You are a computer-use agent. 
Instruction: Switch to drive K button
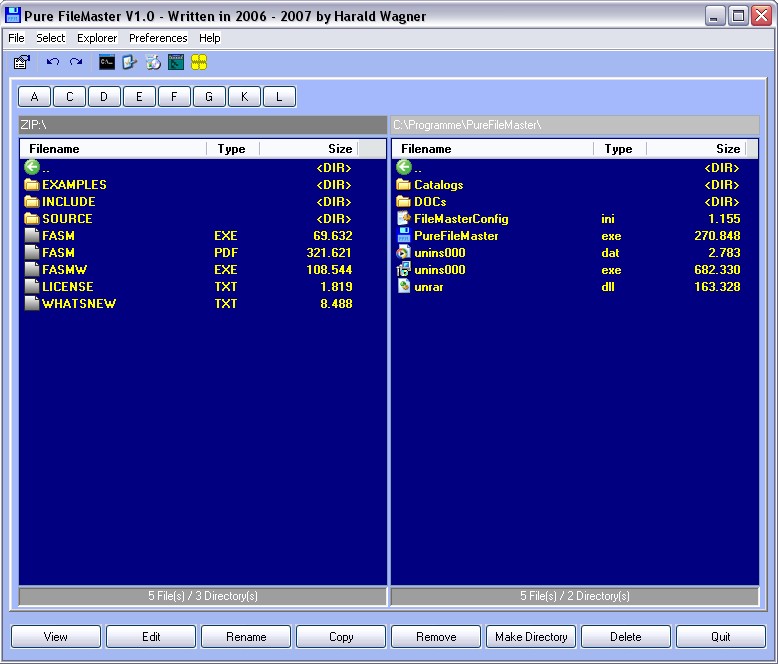point(244,97)
